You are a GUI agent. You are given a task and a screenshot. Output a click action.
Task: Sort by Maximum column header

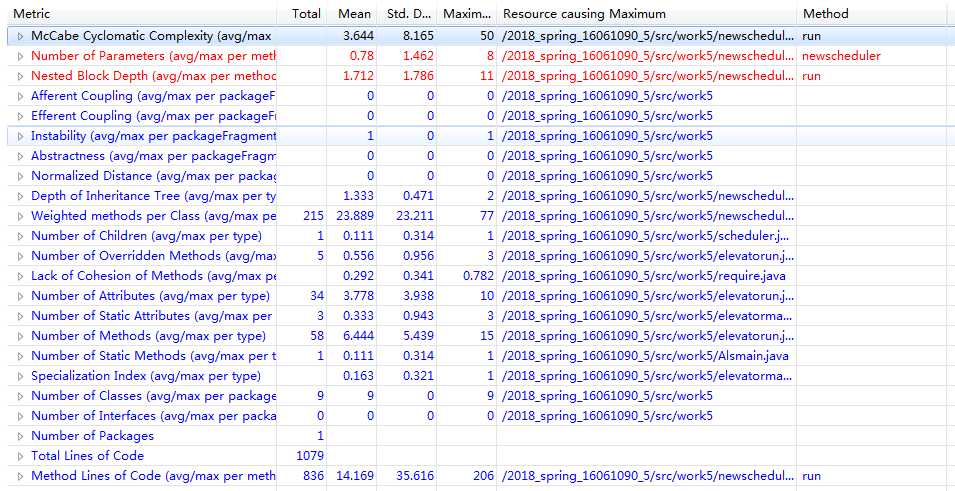pos(467,13)
